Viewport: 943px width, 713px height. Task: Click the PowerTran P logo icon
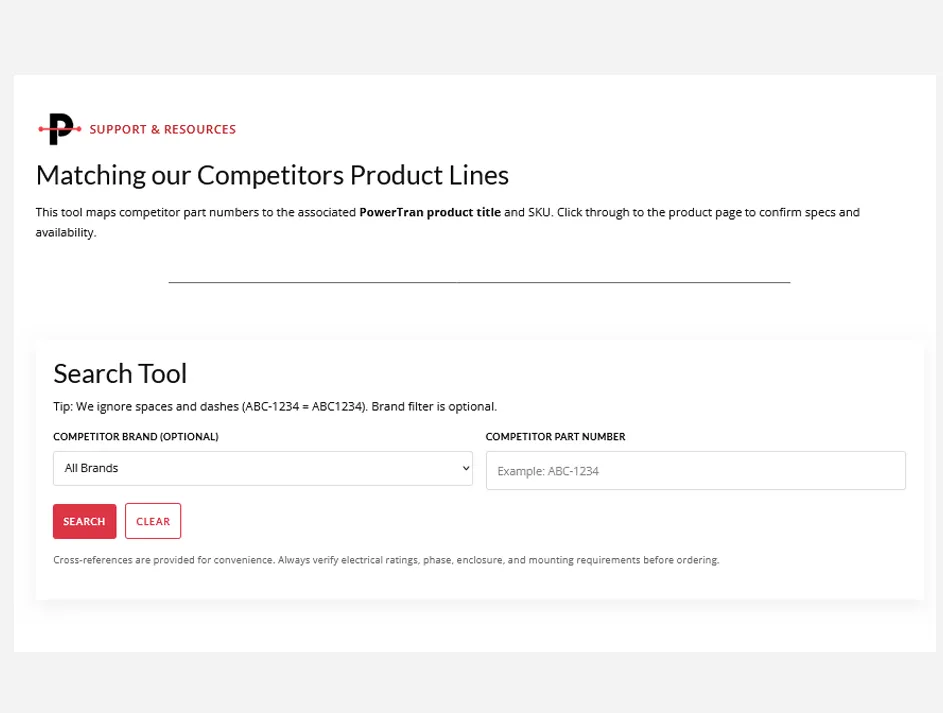pyautogui.click(x=60, y=129)
